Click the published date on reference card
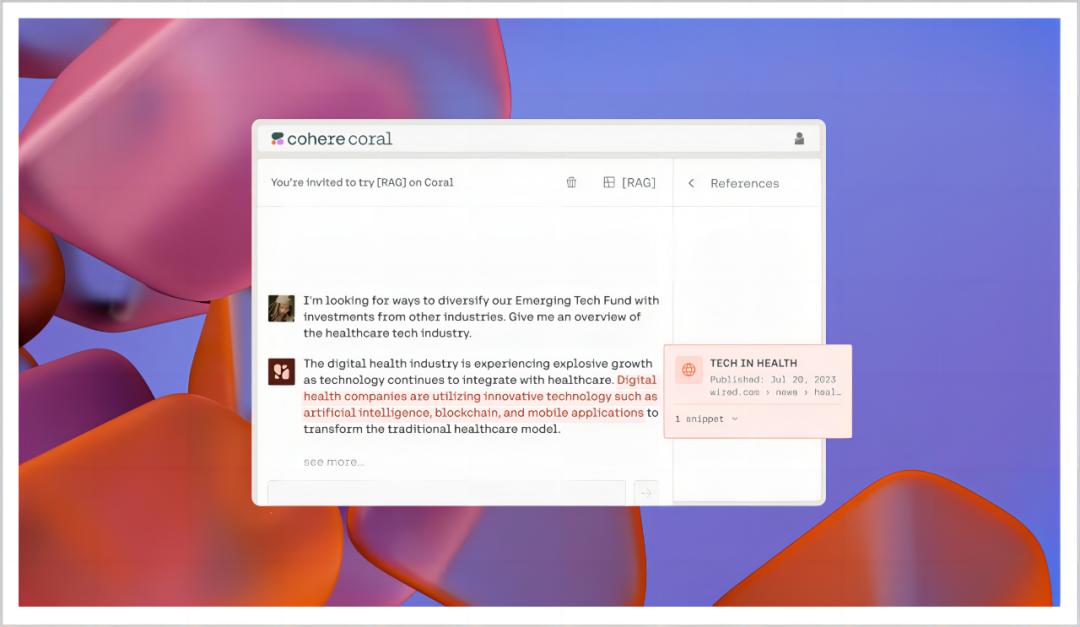The width and height of the screenshot is (1080, 627). (x=772, y=380)
